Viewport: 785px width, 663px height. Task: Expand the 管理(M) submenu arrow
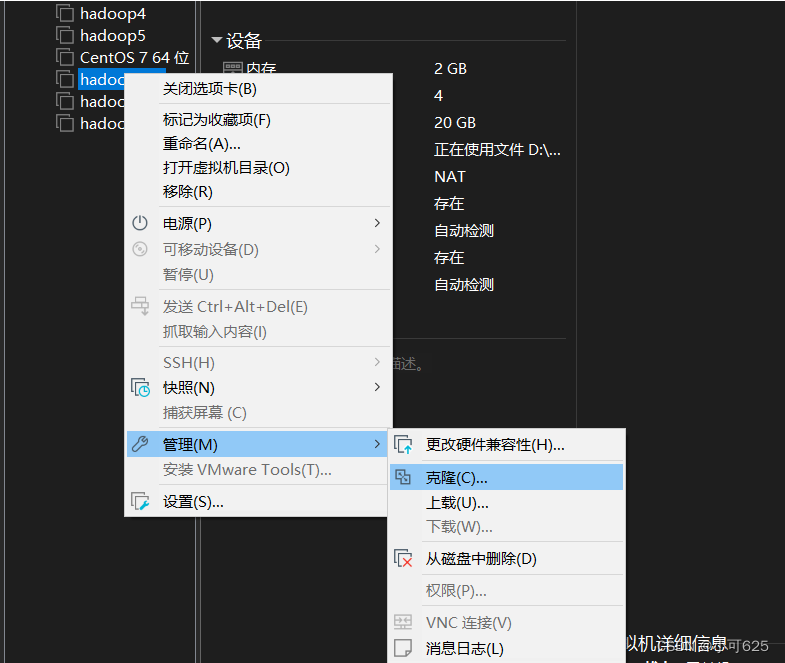(377, 444)
